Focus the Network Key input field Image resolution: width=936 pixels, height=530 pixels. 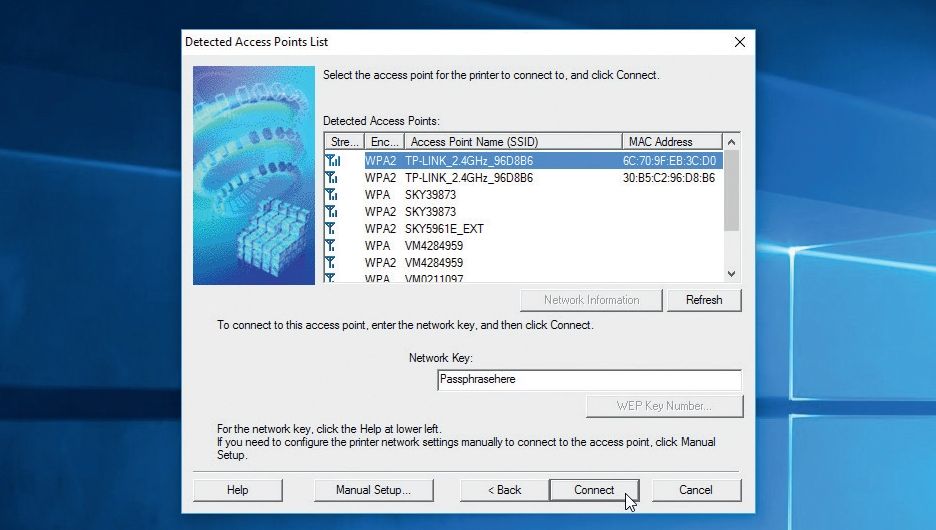coord(589,380)
